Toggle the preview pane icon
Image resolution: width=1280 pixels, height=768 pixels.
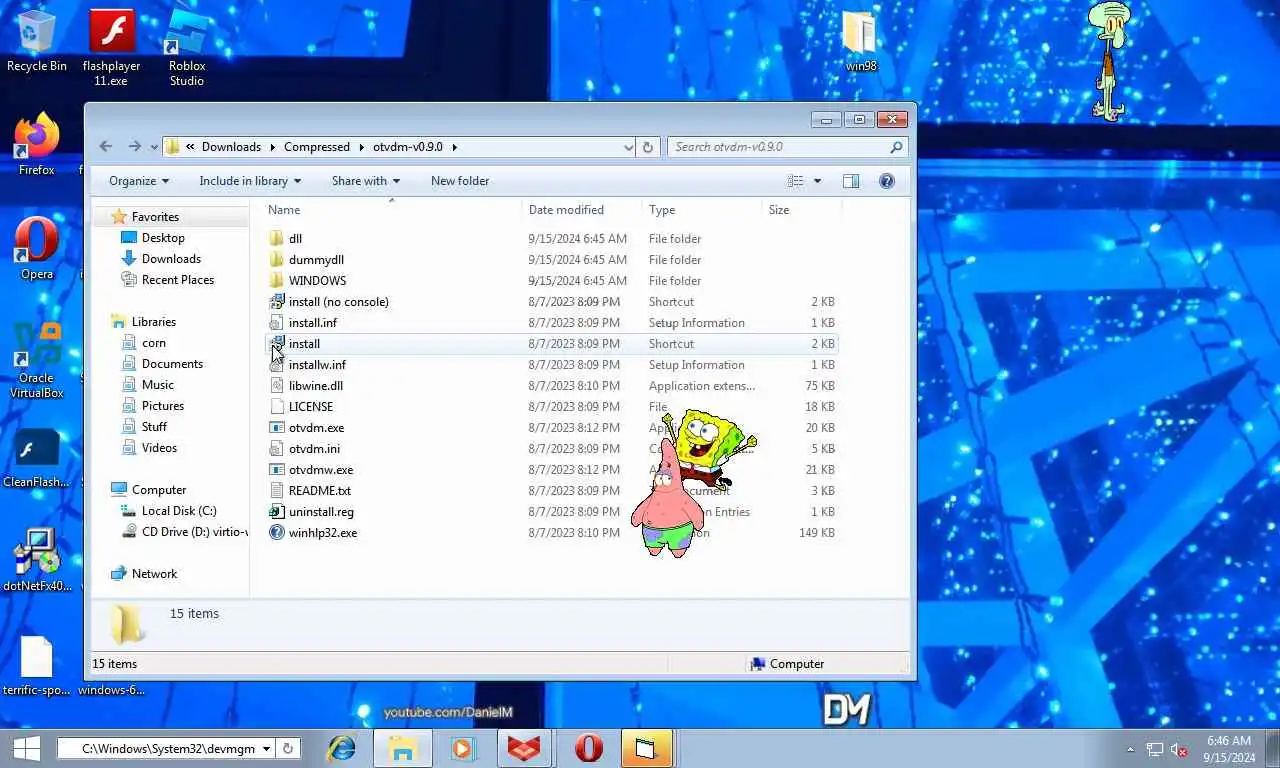(x=851, y=181)
